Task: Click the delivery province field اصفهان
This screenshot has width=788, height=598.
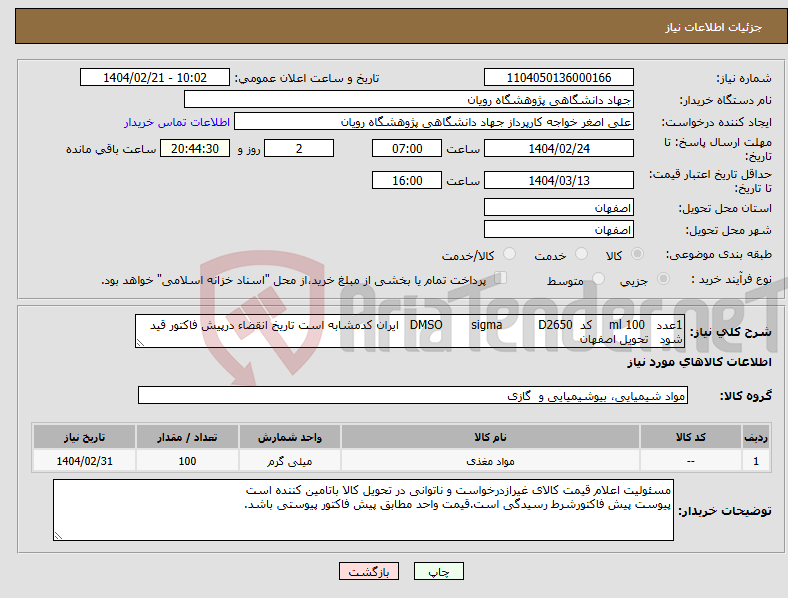Action: (x=559, y=208)
